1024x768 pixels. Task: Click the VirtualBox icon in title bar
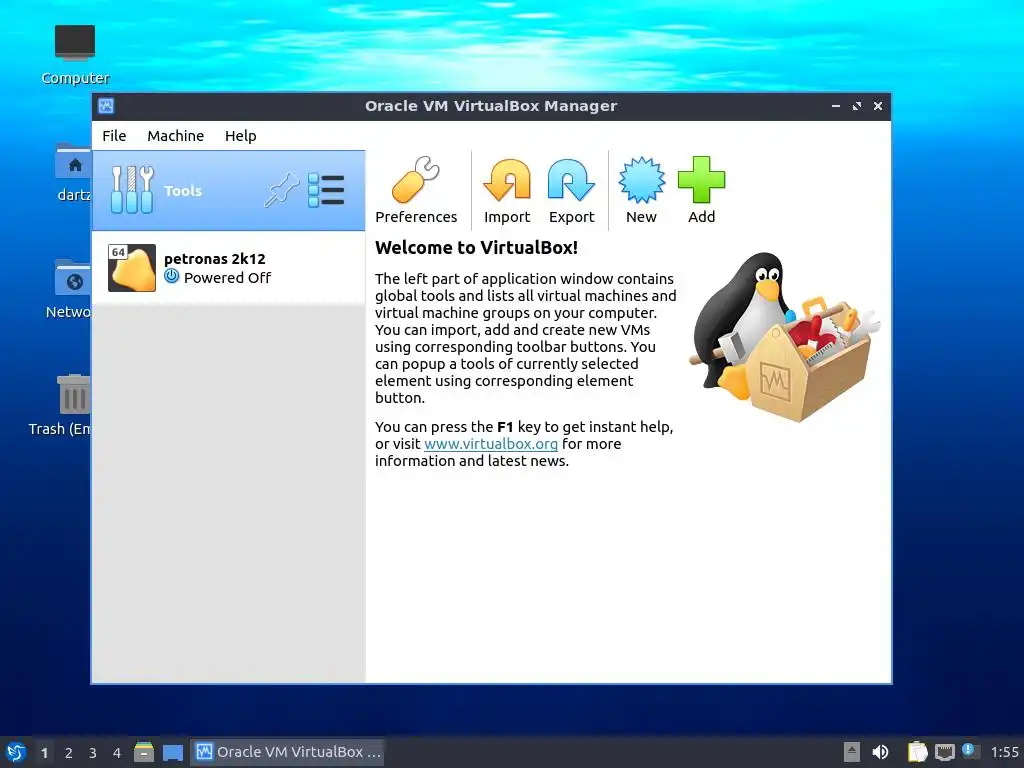pos(106,106)
